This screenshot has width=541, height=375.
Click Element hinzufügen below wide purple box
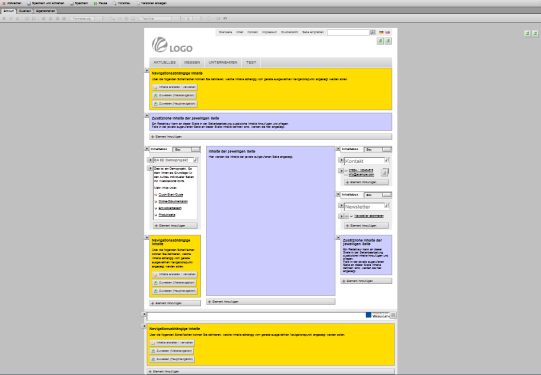[270, 137]
